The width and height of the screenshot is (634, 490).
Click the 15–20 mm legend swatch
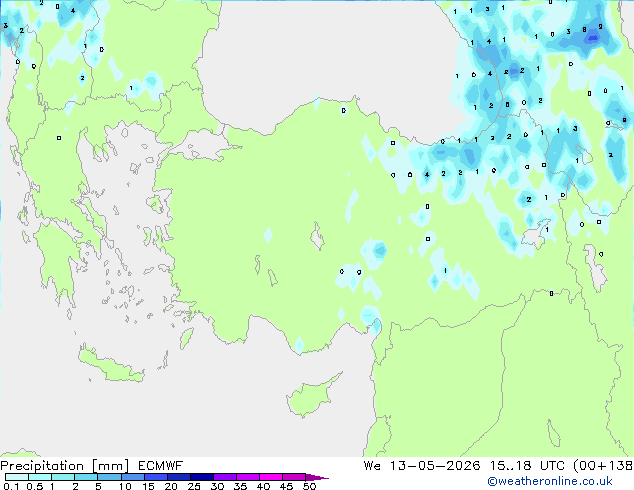pos(155,477)
